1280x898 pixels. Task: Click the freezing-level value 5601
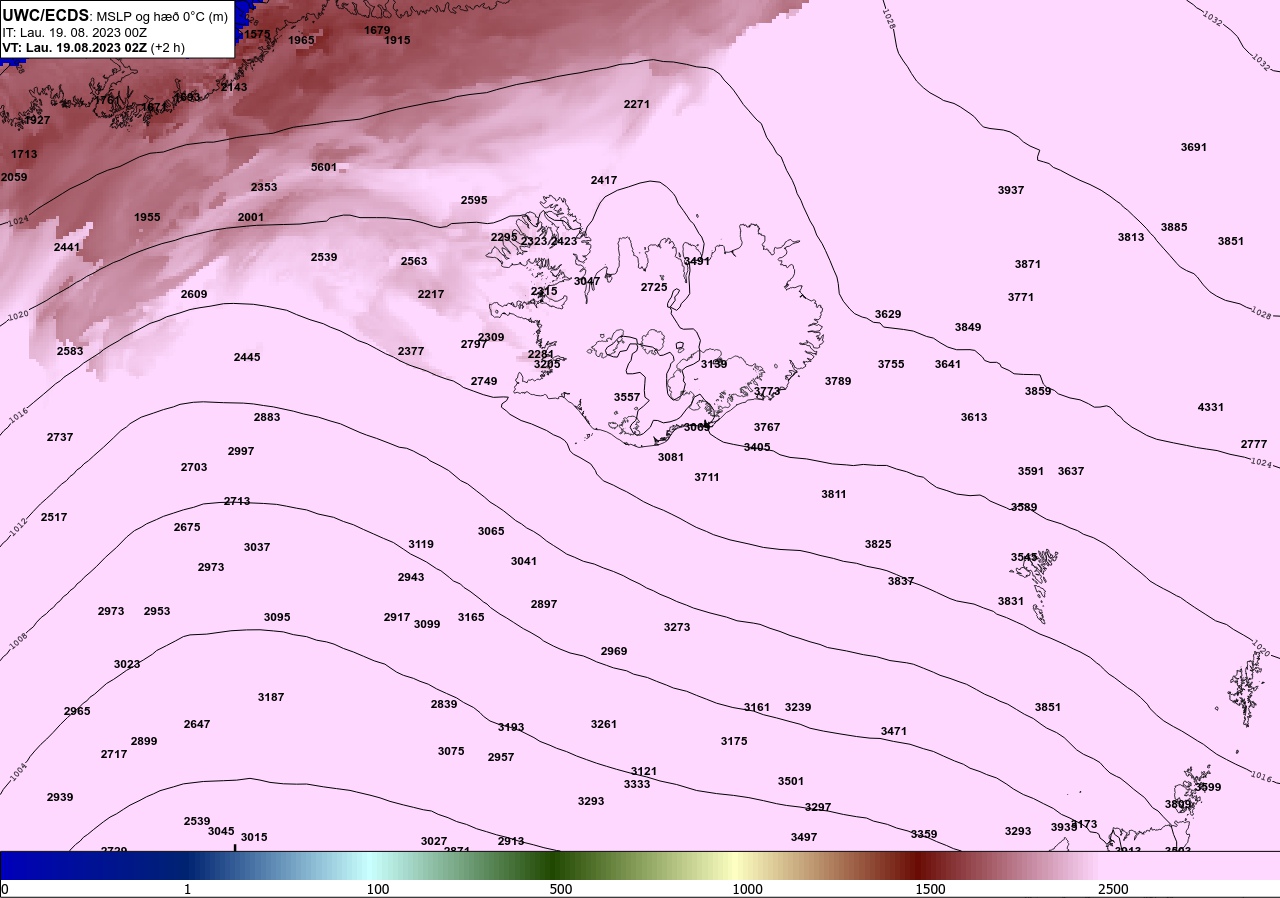(324, 167)
